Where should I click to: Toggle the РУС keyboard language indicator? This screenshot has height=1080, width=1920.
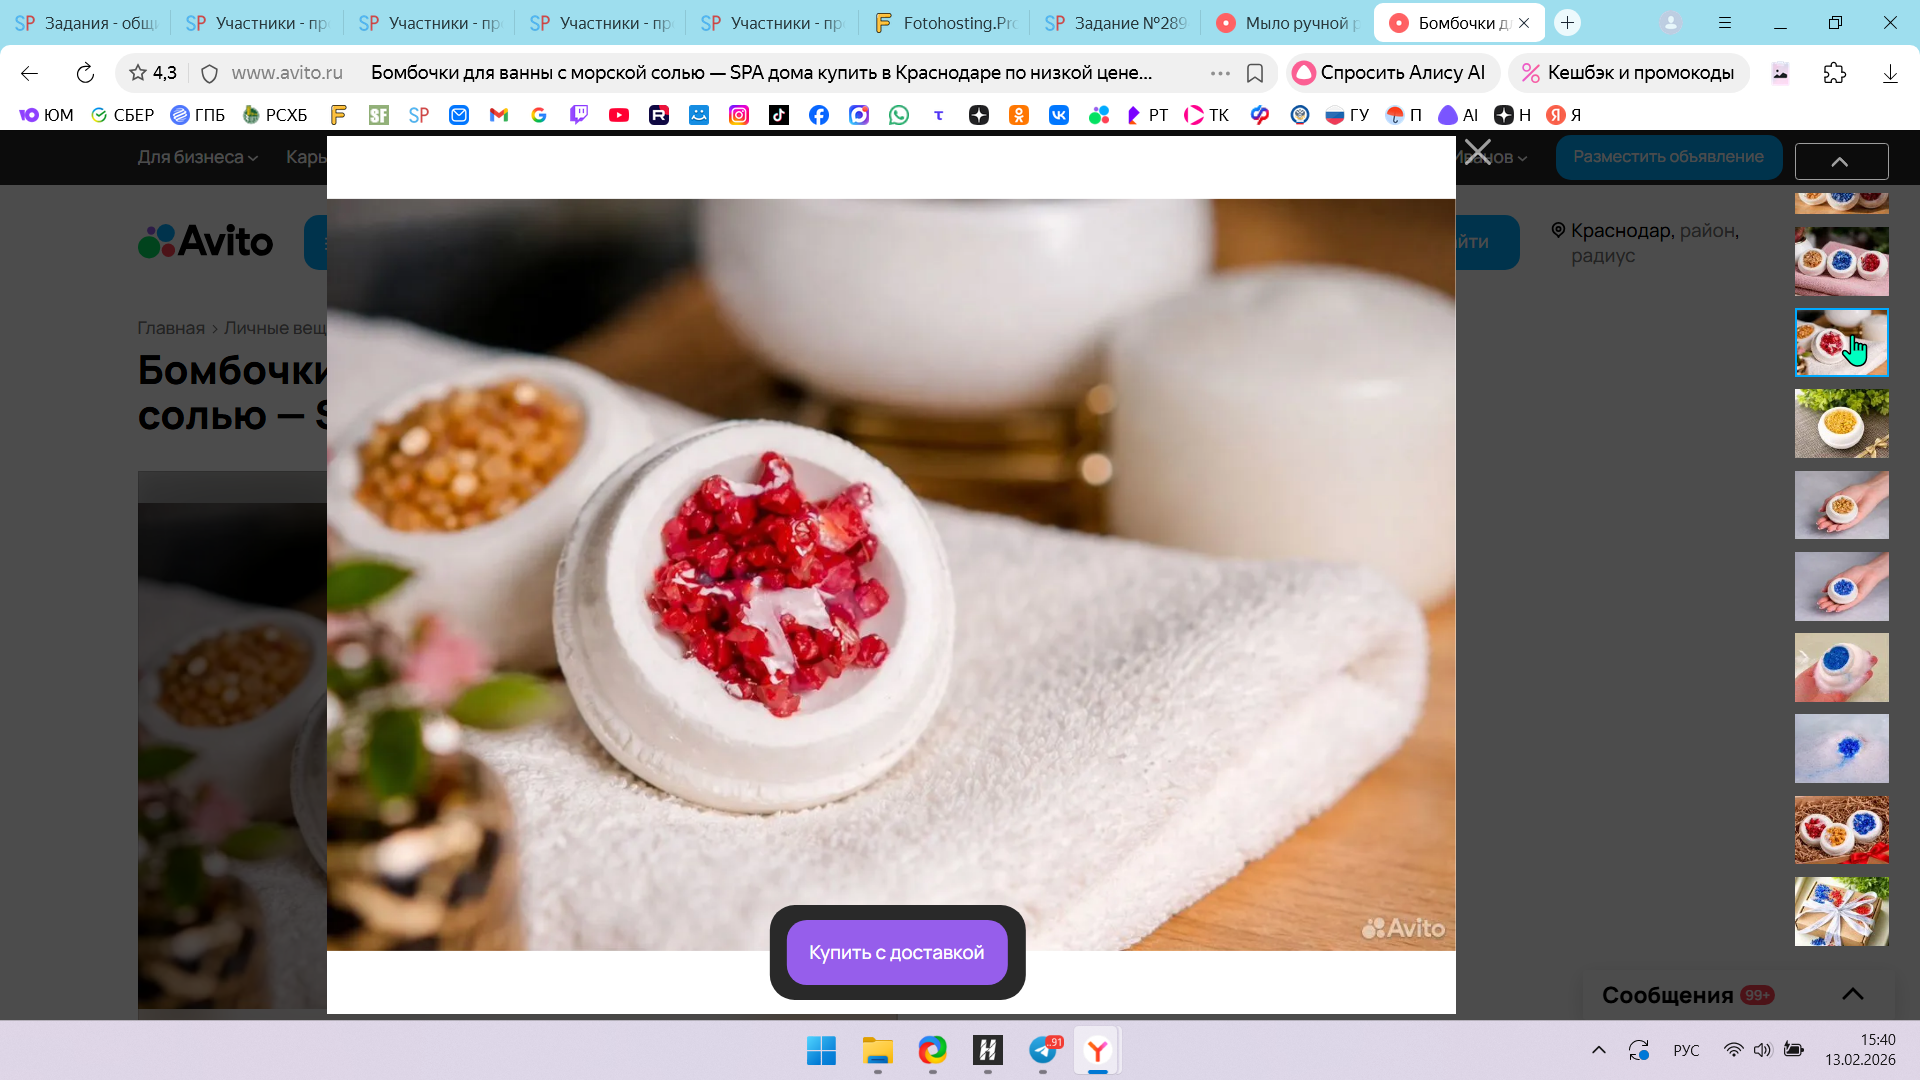(1686, 1050)
